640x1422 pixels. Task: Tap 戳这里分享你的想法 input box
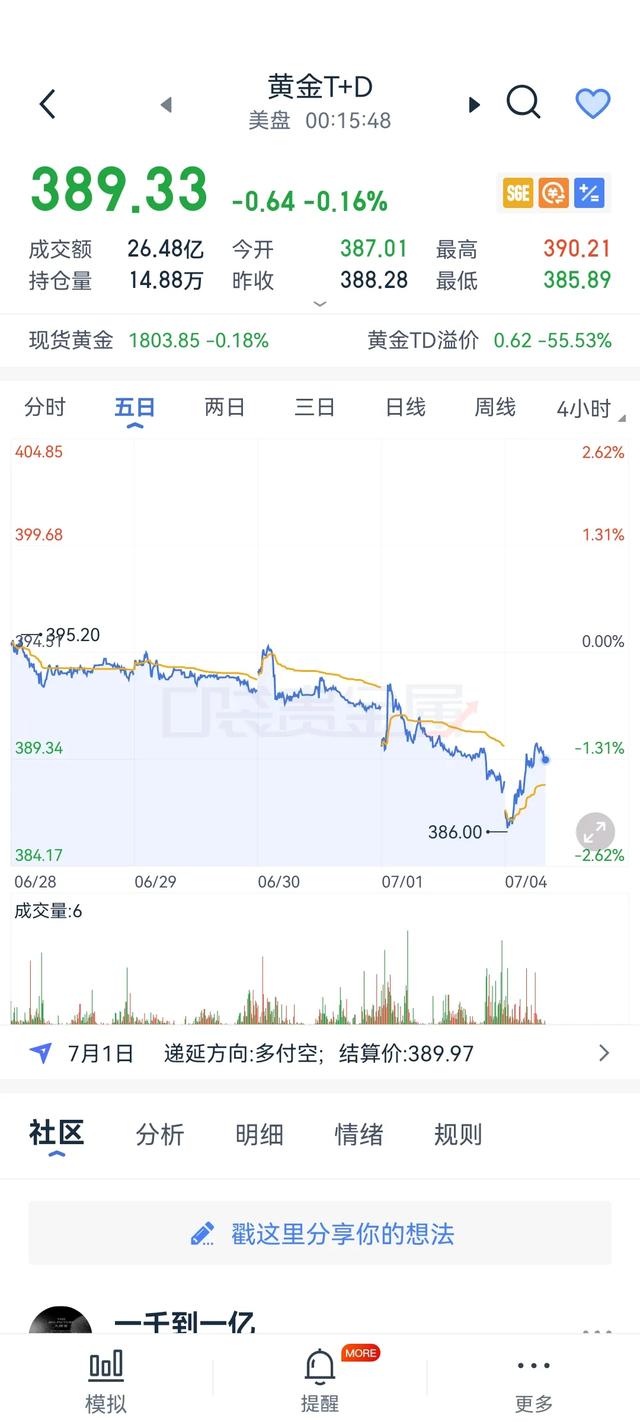coord(320,1234)
